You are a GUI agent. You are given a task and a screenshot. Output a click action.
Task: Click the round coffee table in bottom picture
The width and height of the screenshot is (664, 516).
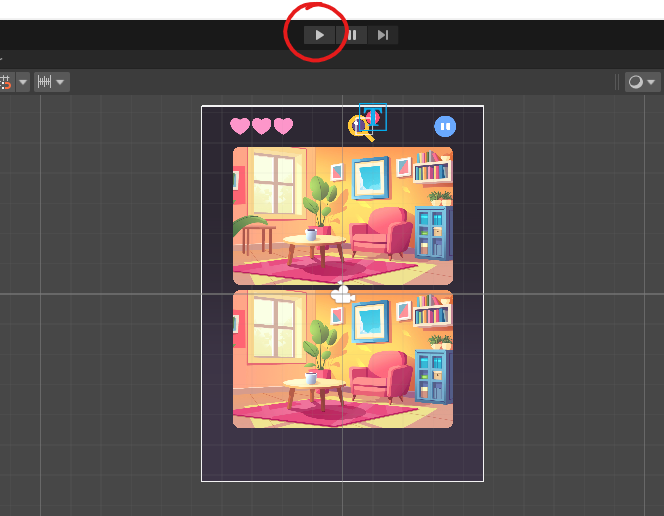point(314,384)
